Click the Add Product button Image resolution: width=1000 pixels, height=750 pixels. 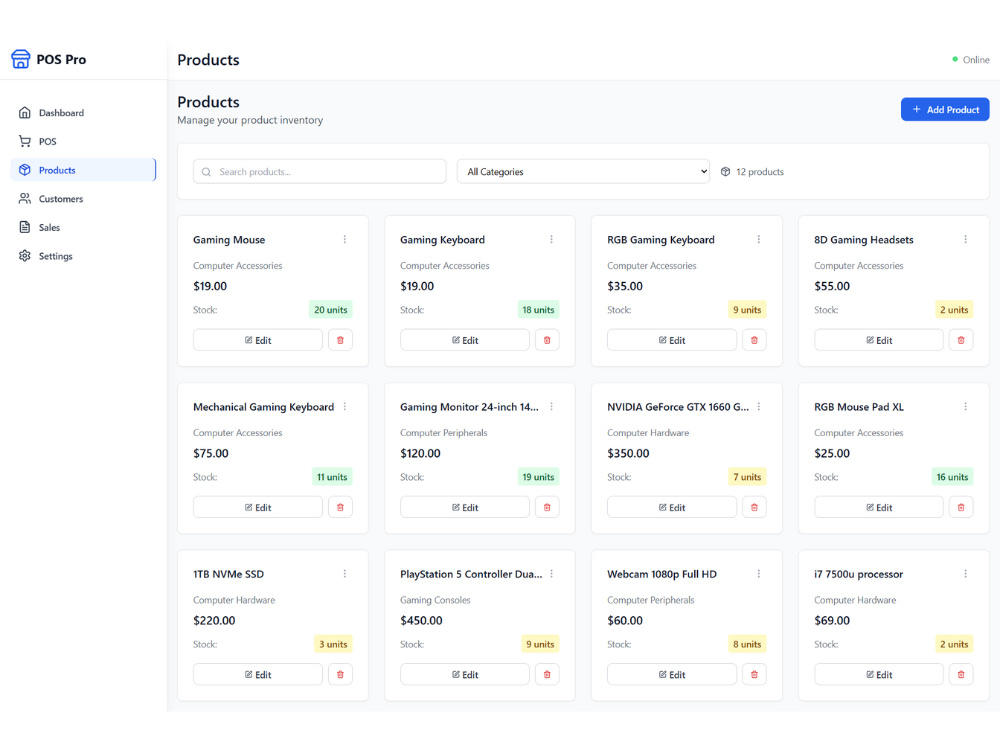pos(945,109)
